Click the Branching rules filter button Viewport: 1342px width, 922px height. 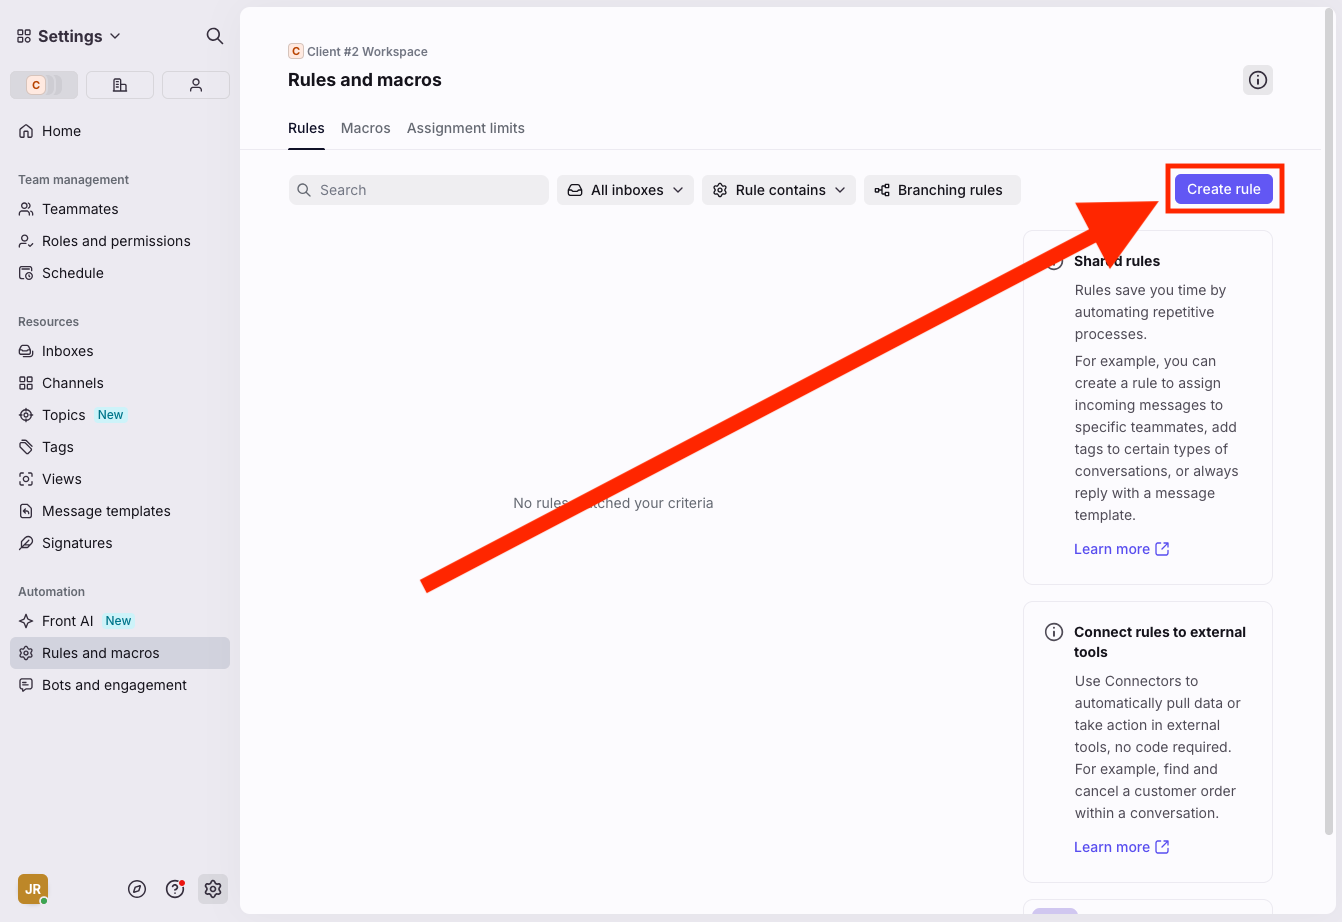click(x=941, y=190)
